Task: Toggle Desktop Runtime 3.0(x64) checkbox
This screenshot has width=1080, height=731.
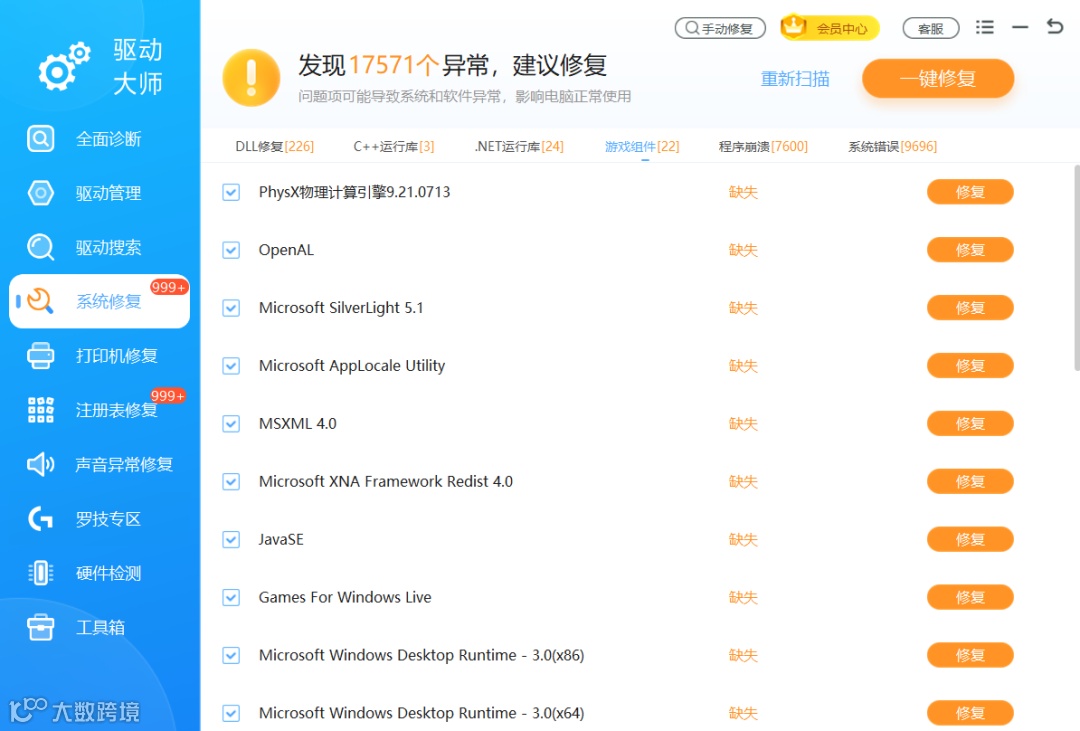Action: (x=231, y=713)
